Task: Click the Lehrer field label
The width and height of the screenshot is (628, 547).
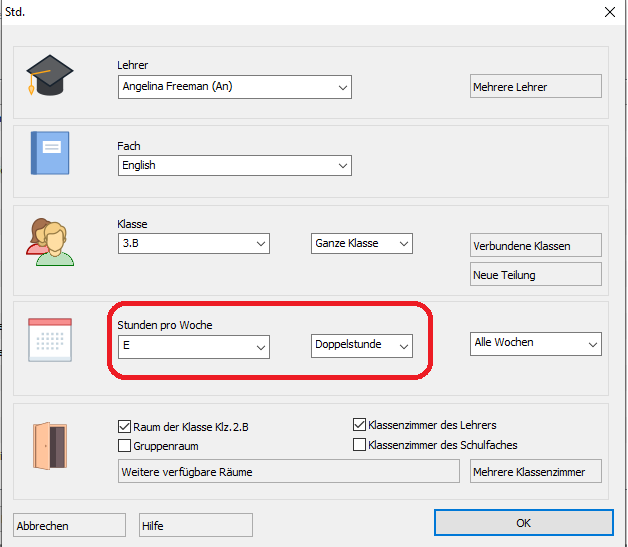Action: click(x=133, y=65)
